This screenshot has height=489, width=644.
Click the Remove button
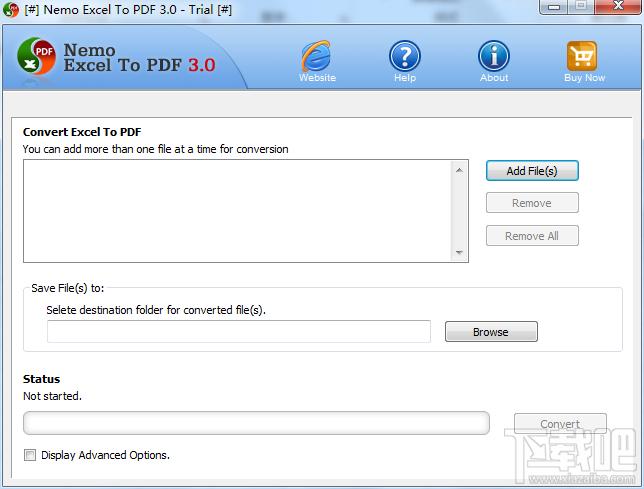(x=532, y=203)
